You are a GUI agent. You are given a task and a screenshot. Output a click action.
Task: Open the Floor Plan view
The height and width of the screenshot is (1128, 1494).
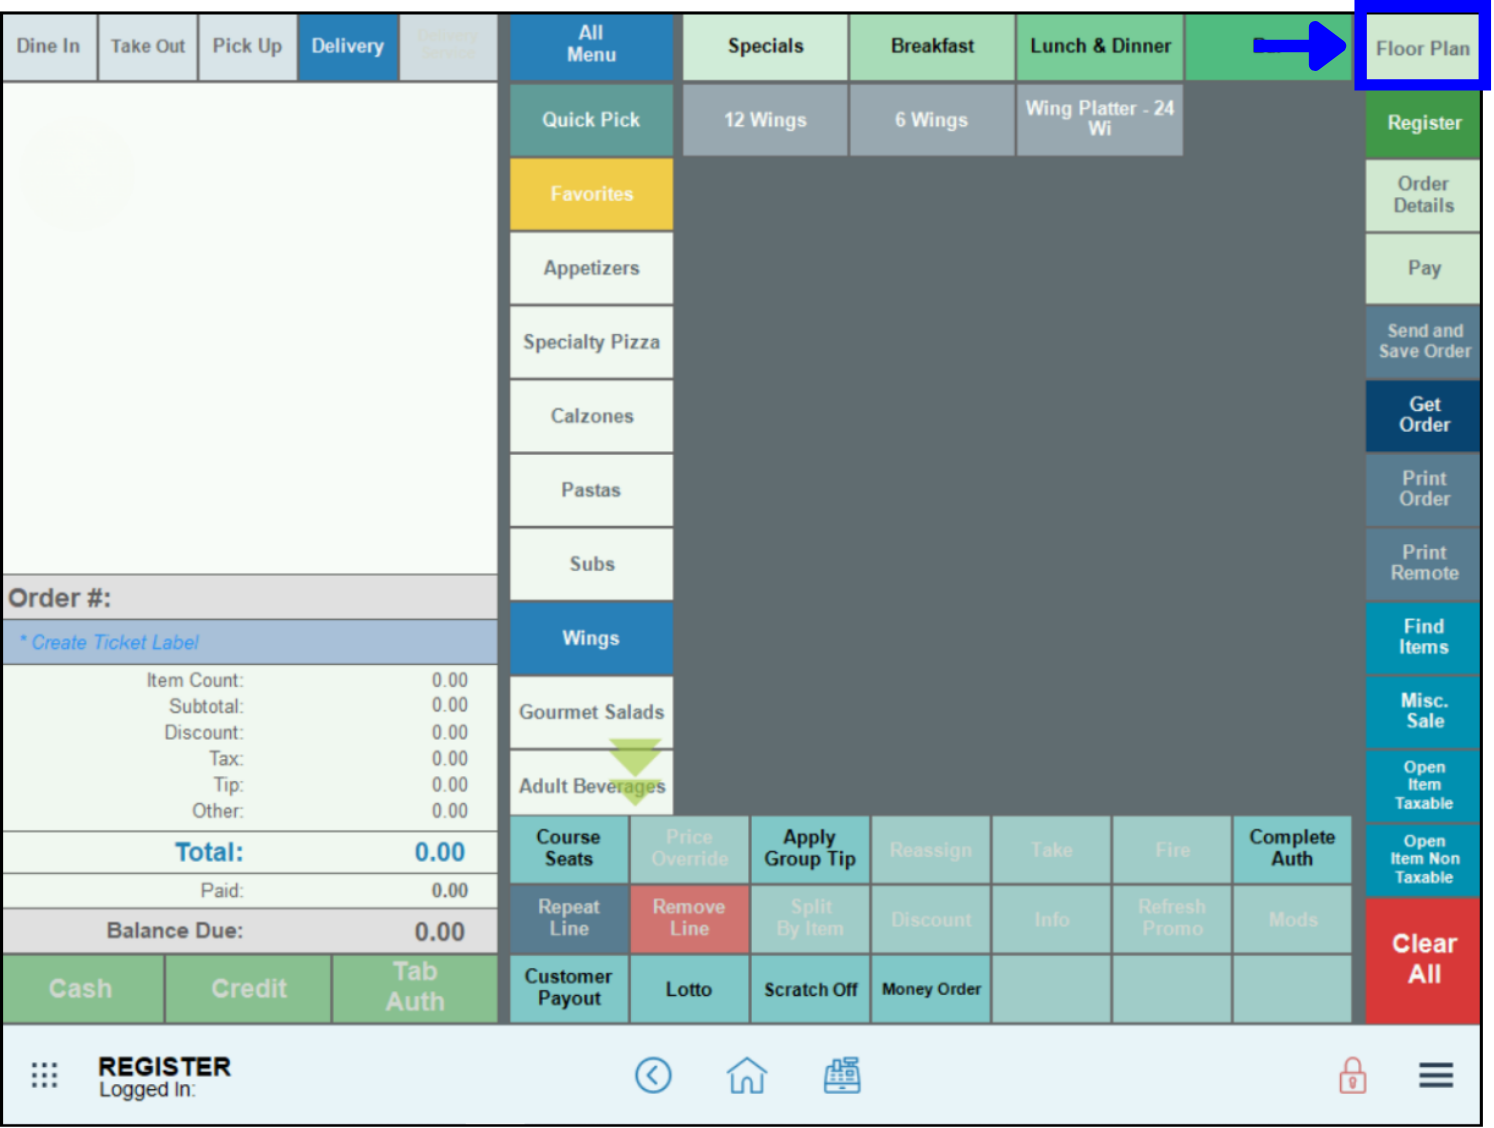[1422, 48]
